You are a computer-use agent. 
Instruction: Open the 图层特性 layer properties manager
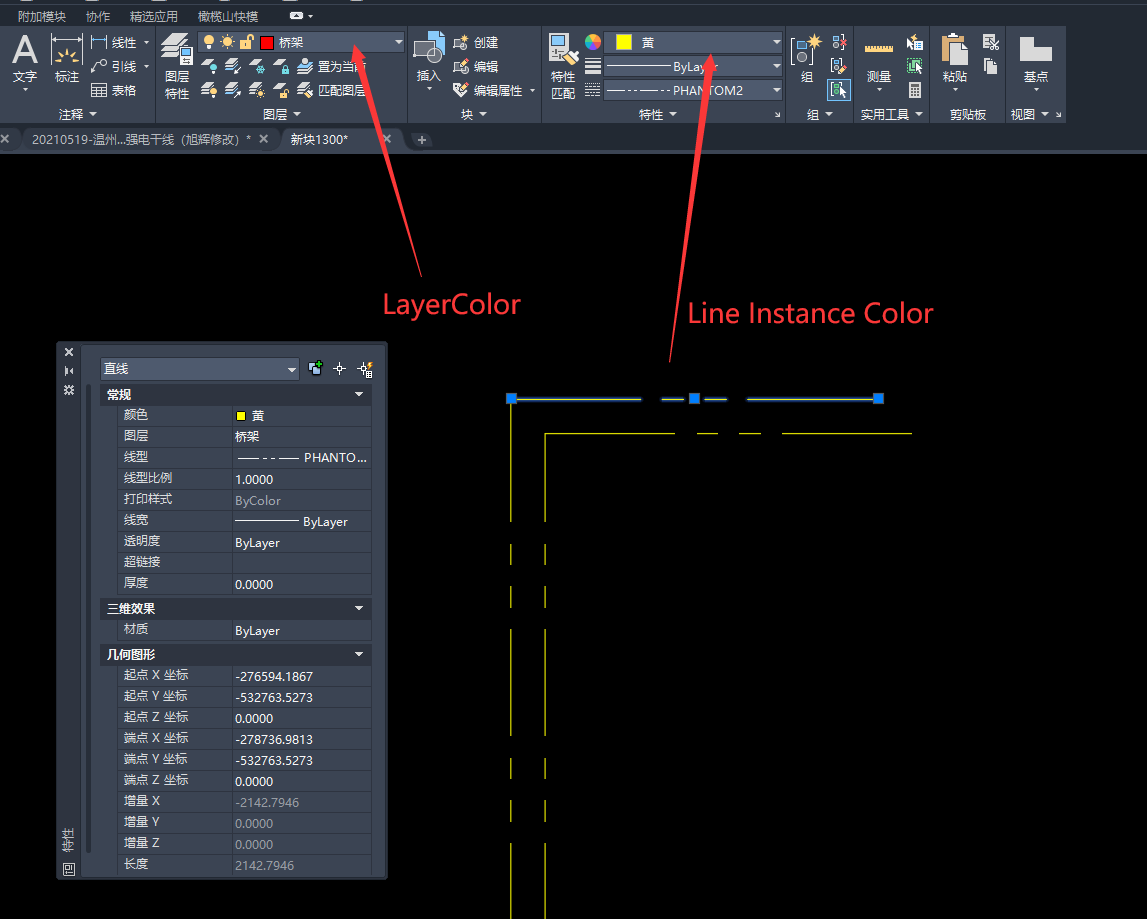[176, 60]
